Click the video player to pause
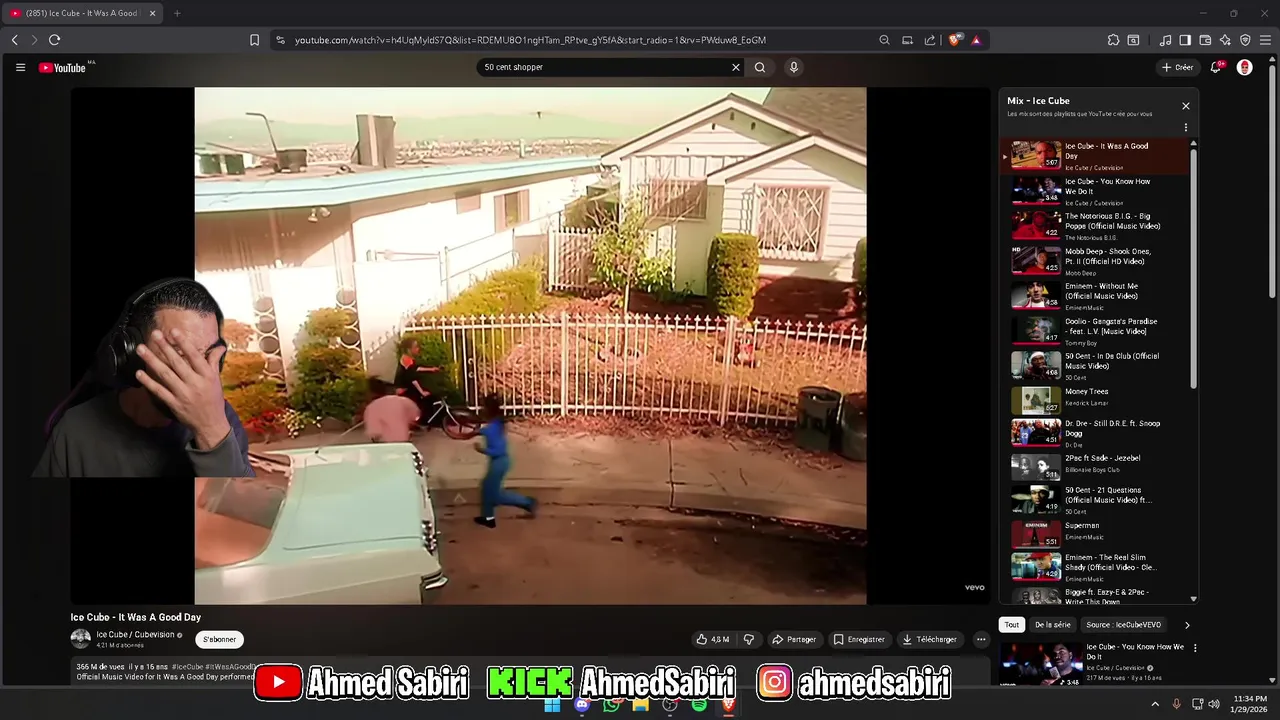Screen dimensions: 1280x720 tap(530, 345)
